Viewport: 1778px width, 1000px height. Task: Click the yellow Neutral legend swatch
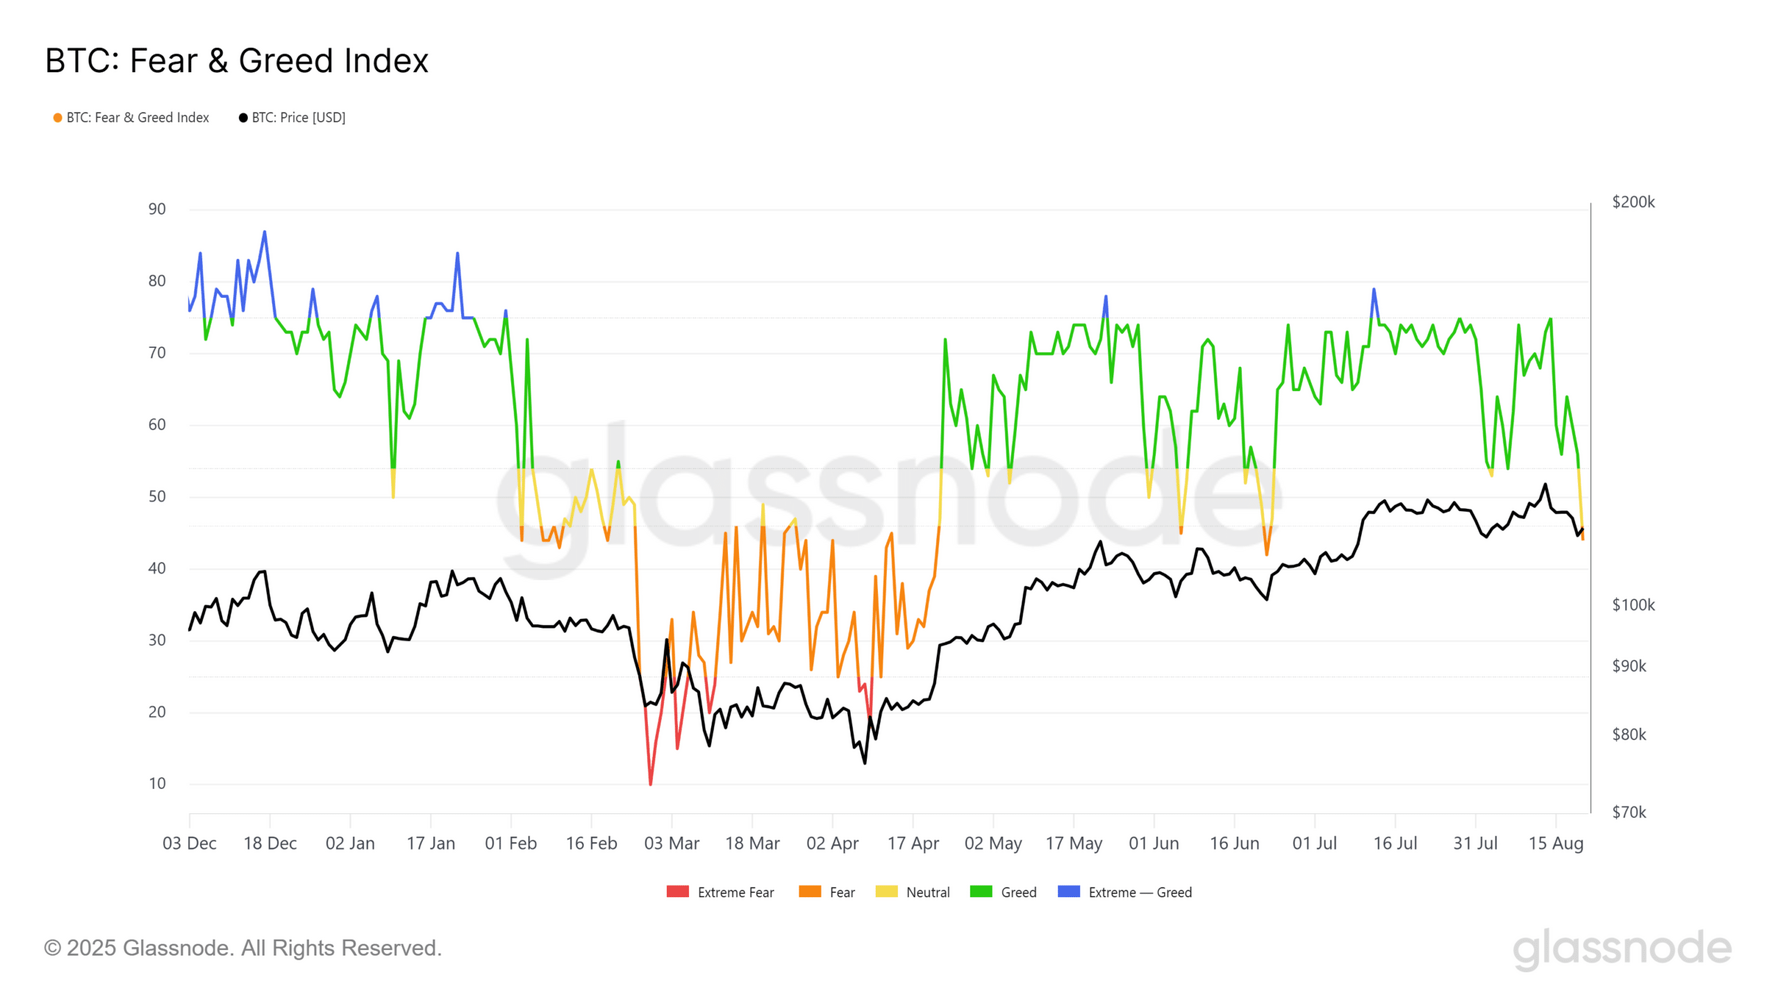click(x=886, y=892)
